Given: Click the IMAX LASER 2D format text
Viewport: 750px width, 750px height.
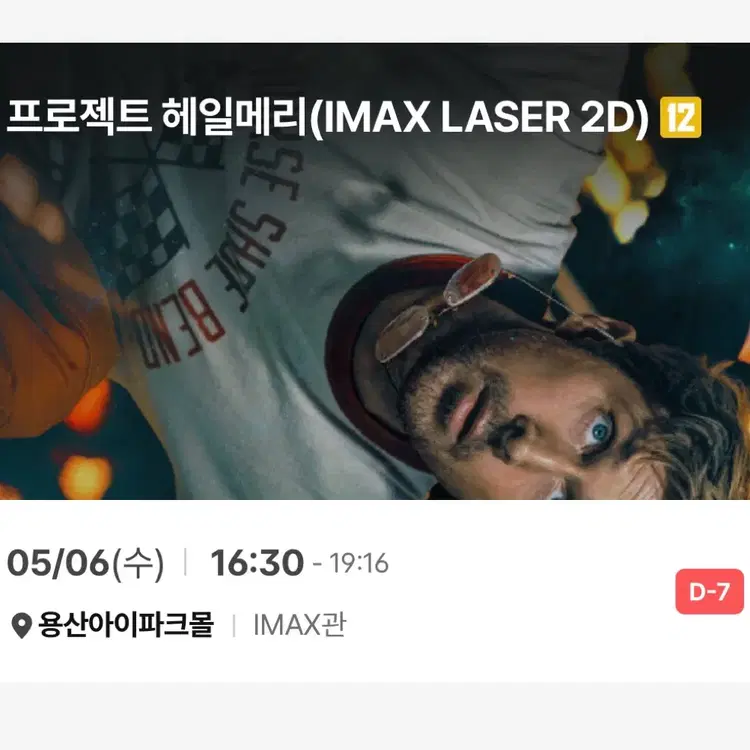Looking at the screenshot, I should (x=479, y=118).
